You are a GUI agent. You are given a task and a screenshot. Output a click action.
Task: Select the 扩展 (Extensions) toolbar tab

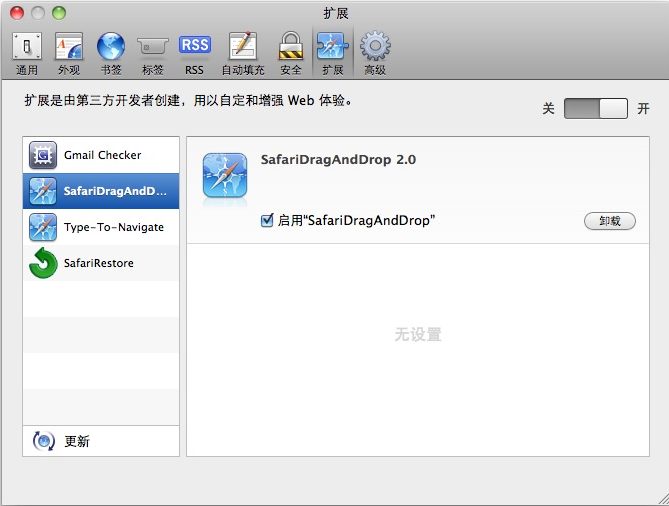click(333, 53)
